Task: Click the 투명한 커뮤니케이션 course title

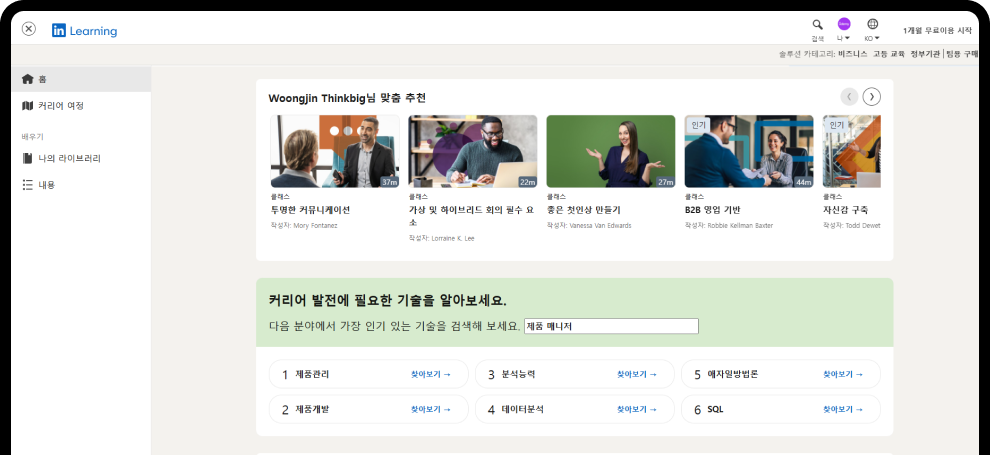Action: [x=310, y=210]
